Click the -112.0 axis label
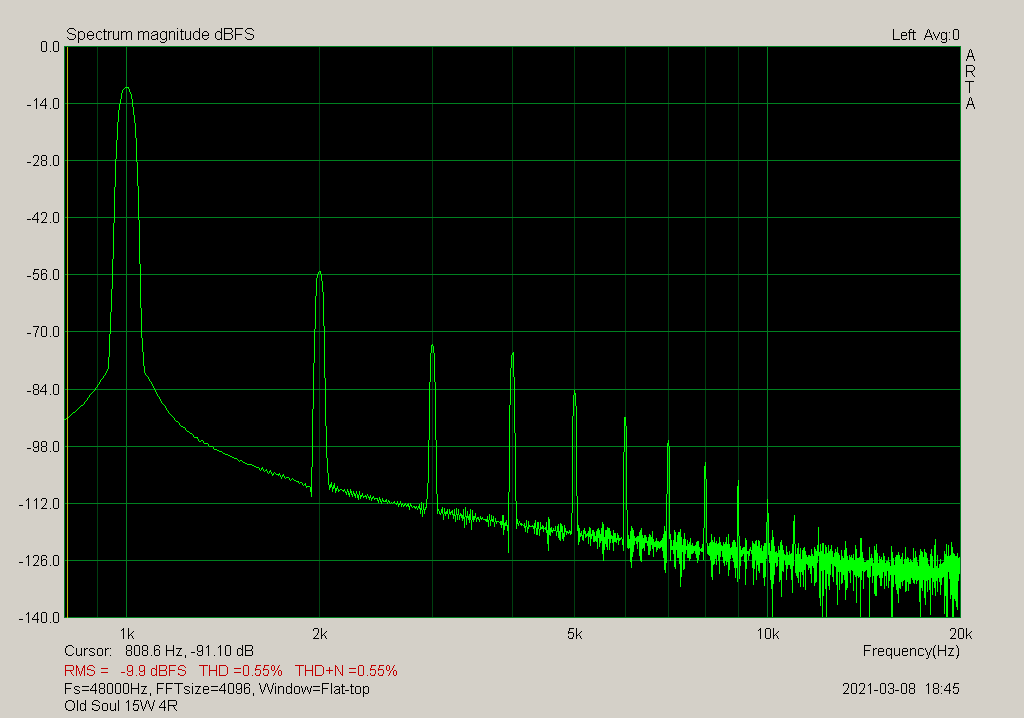The height and width of the screenshot is (718, 1024). point(40,504)
